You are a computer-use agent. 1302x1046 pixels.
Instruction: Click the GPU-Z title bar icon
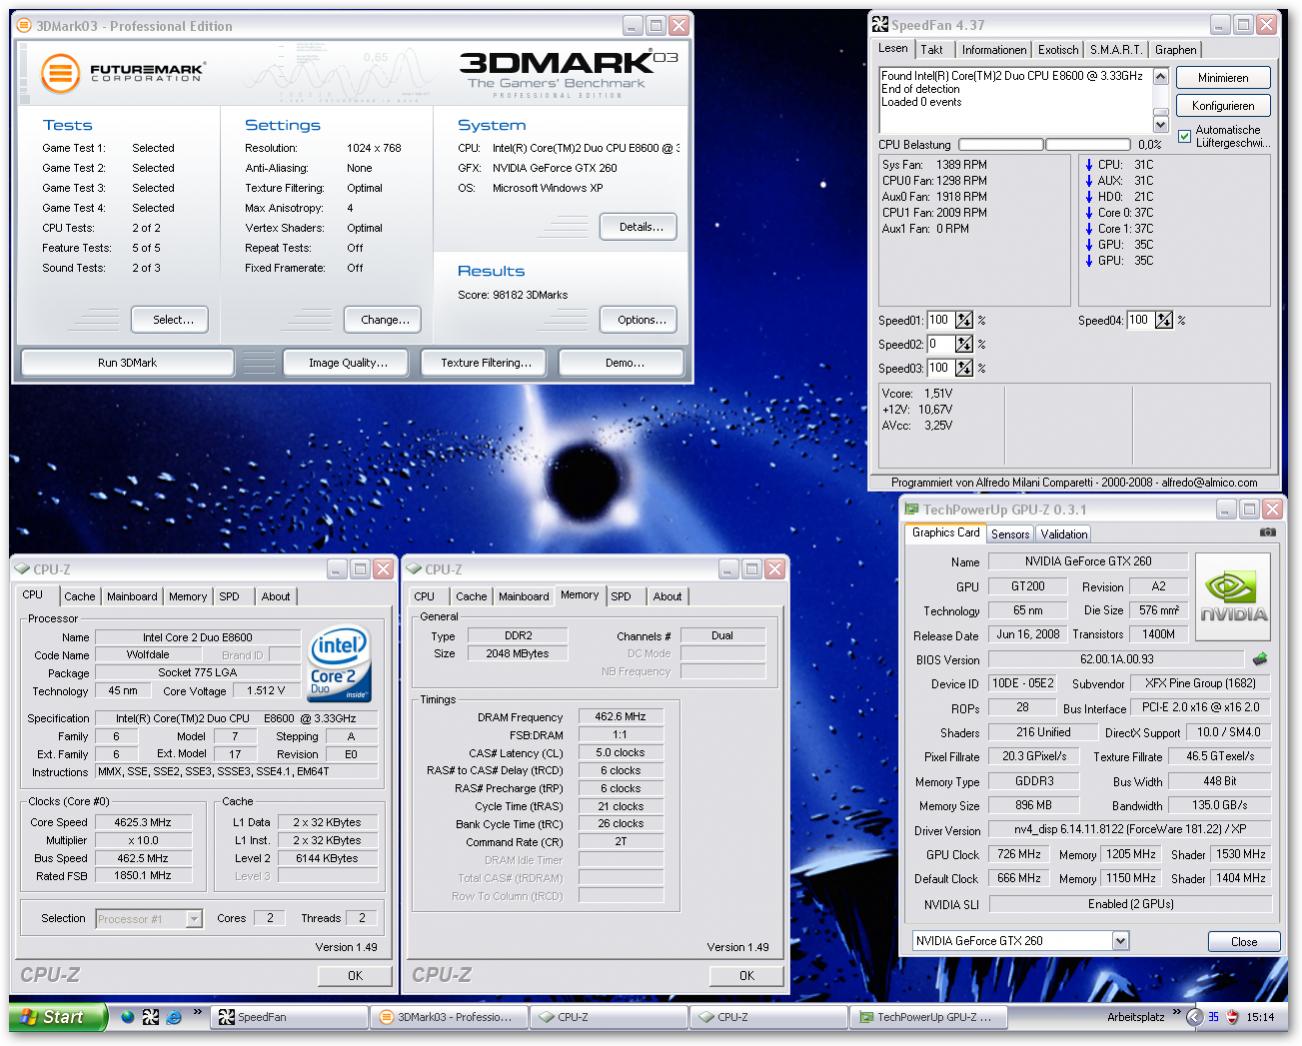[x=912, y=510]
